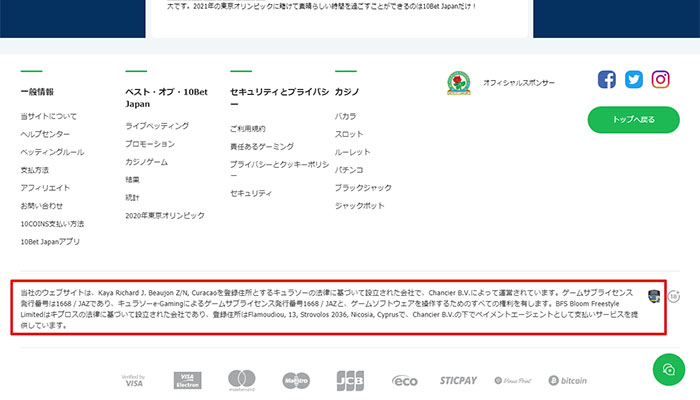Viewport: 700px width, 400px height.
Task: Open ベッティングルール link
Action: click(52, 152)
